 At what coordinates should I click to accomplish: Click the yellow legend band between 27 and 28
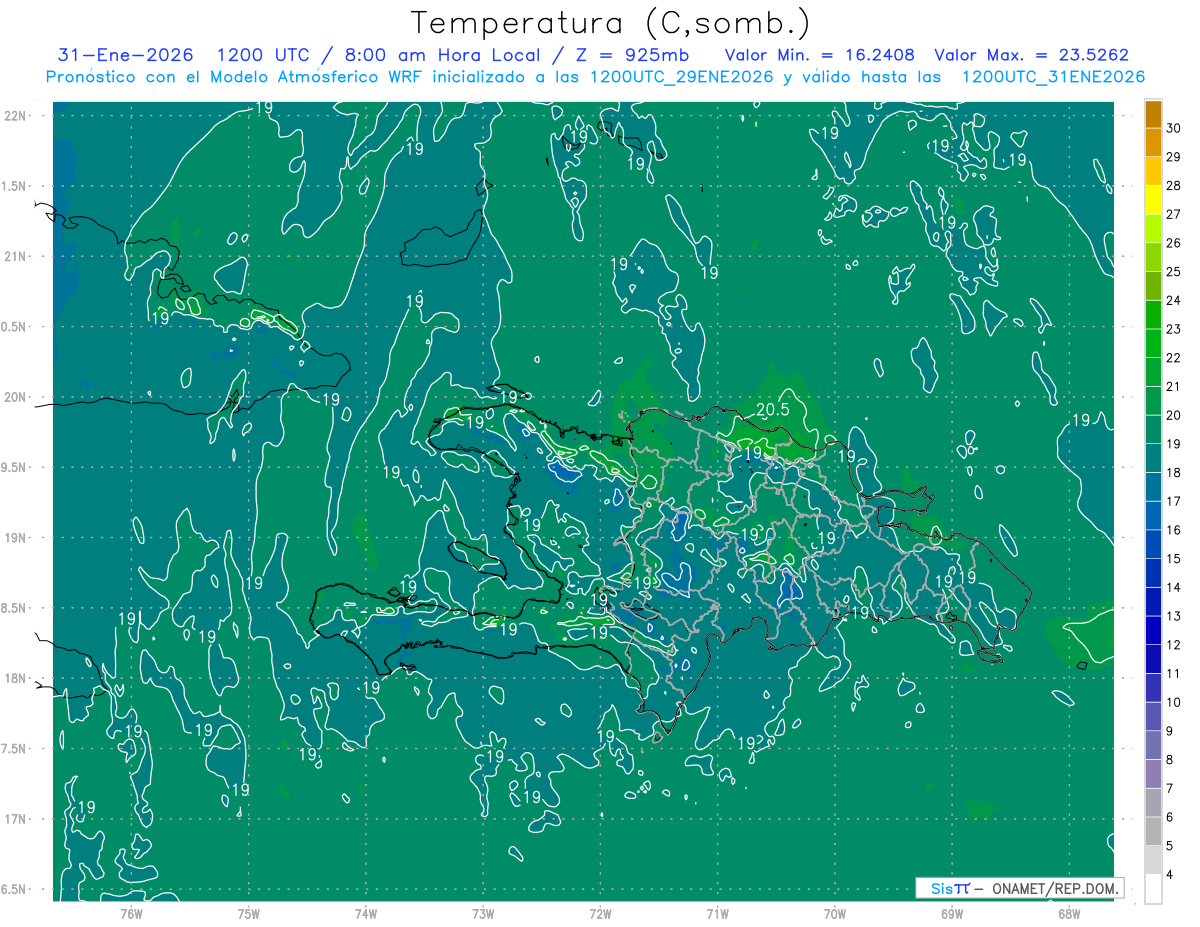click(x=1153, y=199)
